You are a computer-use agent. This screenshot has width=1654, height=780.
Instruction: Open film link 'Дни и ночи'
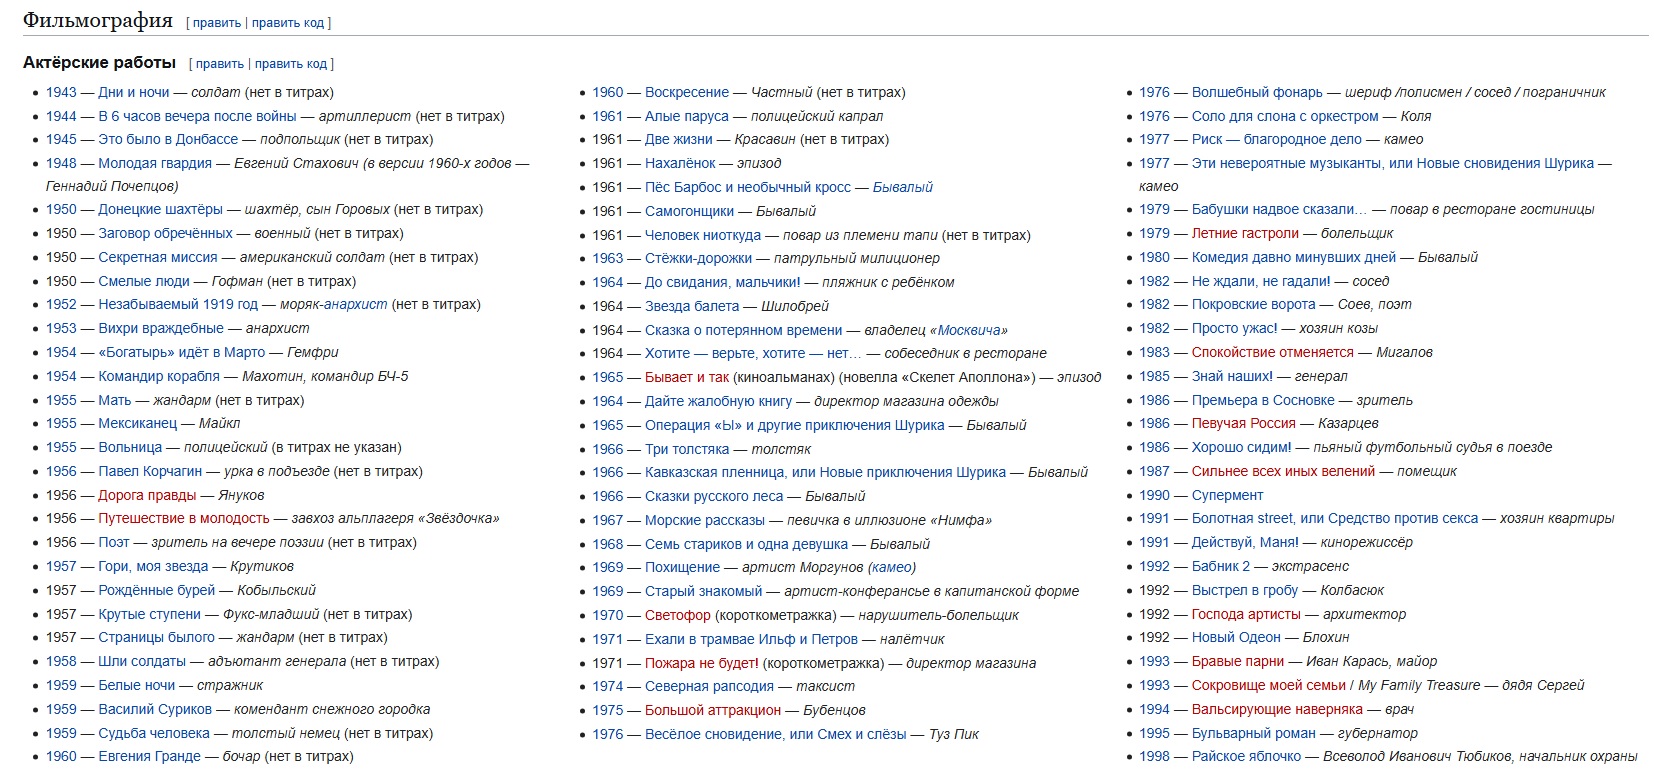pos(134,92)
